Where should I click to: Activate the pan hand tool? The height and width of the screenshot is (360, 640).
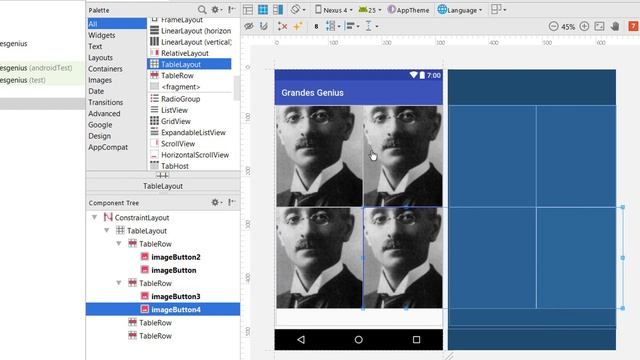tap(615, 27)
